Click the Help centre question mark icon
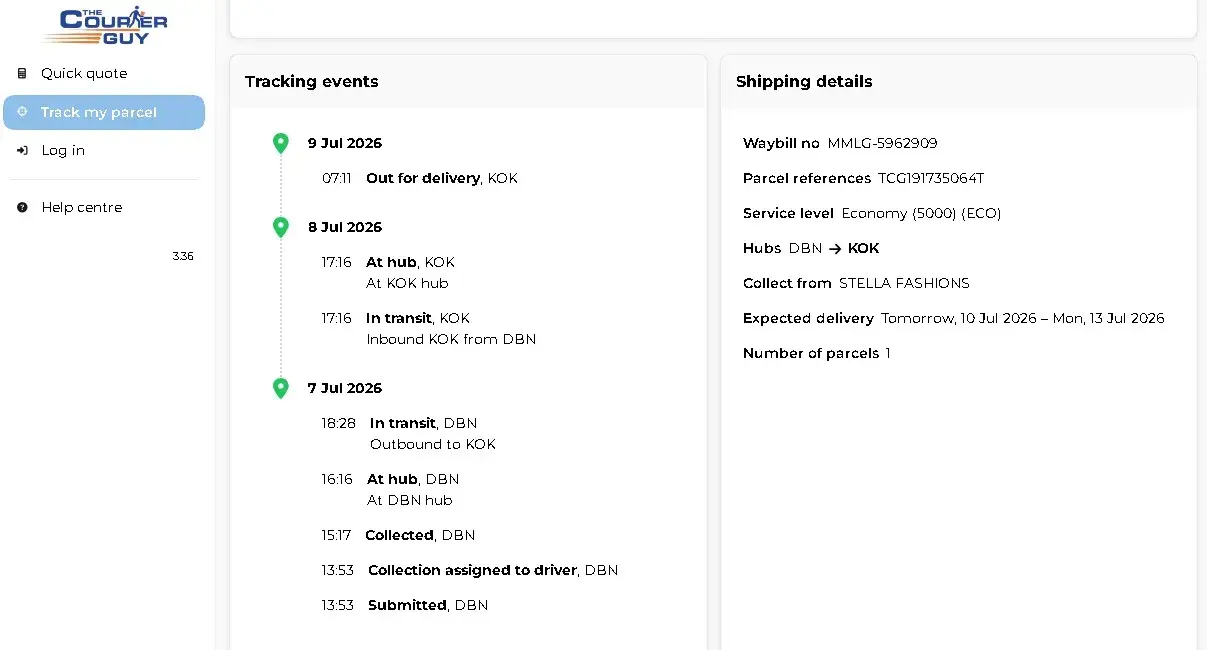Viewport: 1207px width, 650px height. tap(22, 207)
